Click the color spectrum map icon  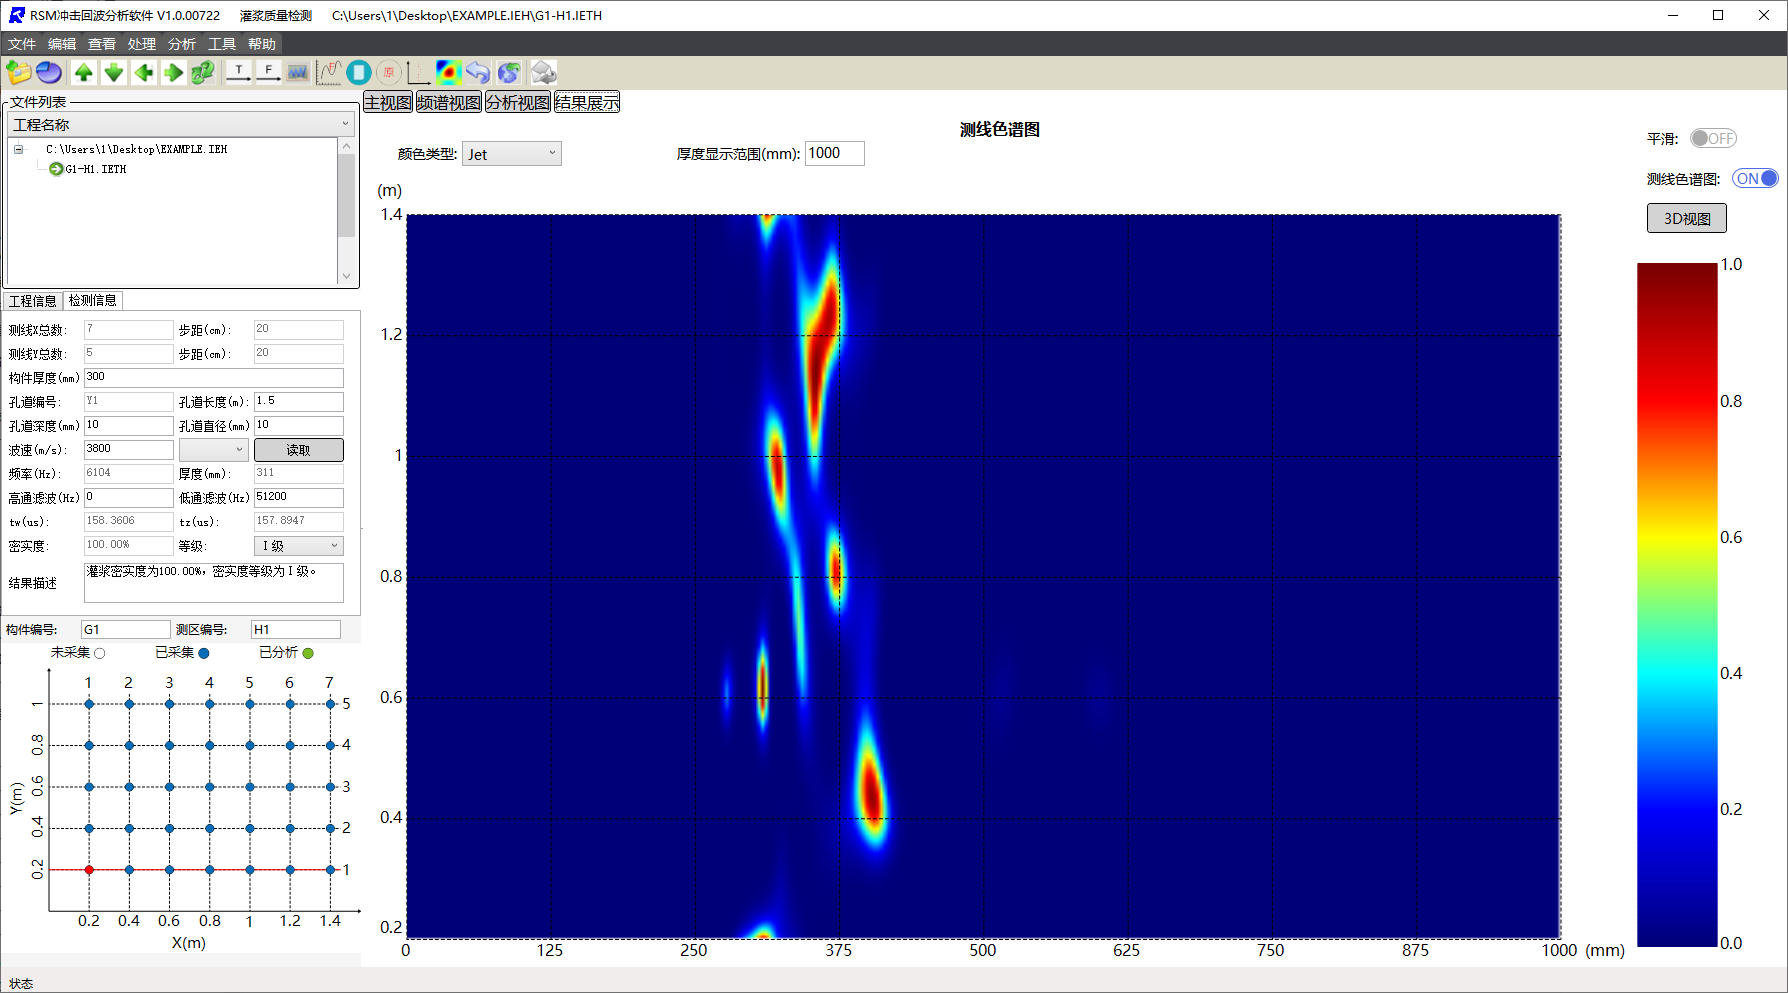point(448,72)
